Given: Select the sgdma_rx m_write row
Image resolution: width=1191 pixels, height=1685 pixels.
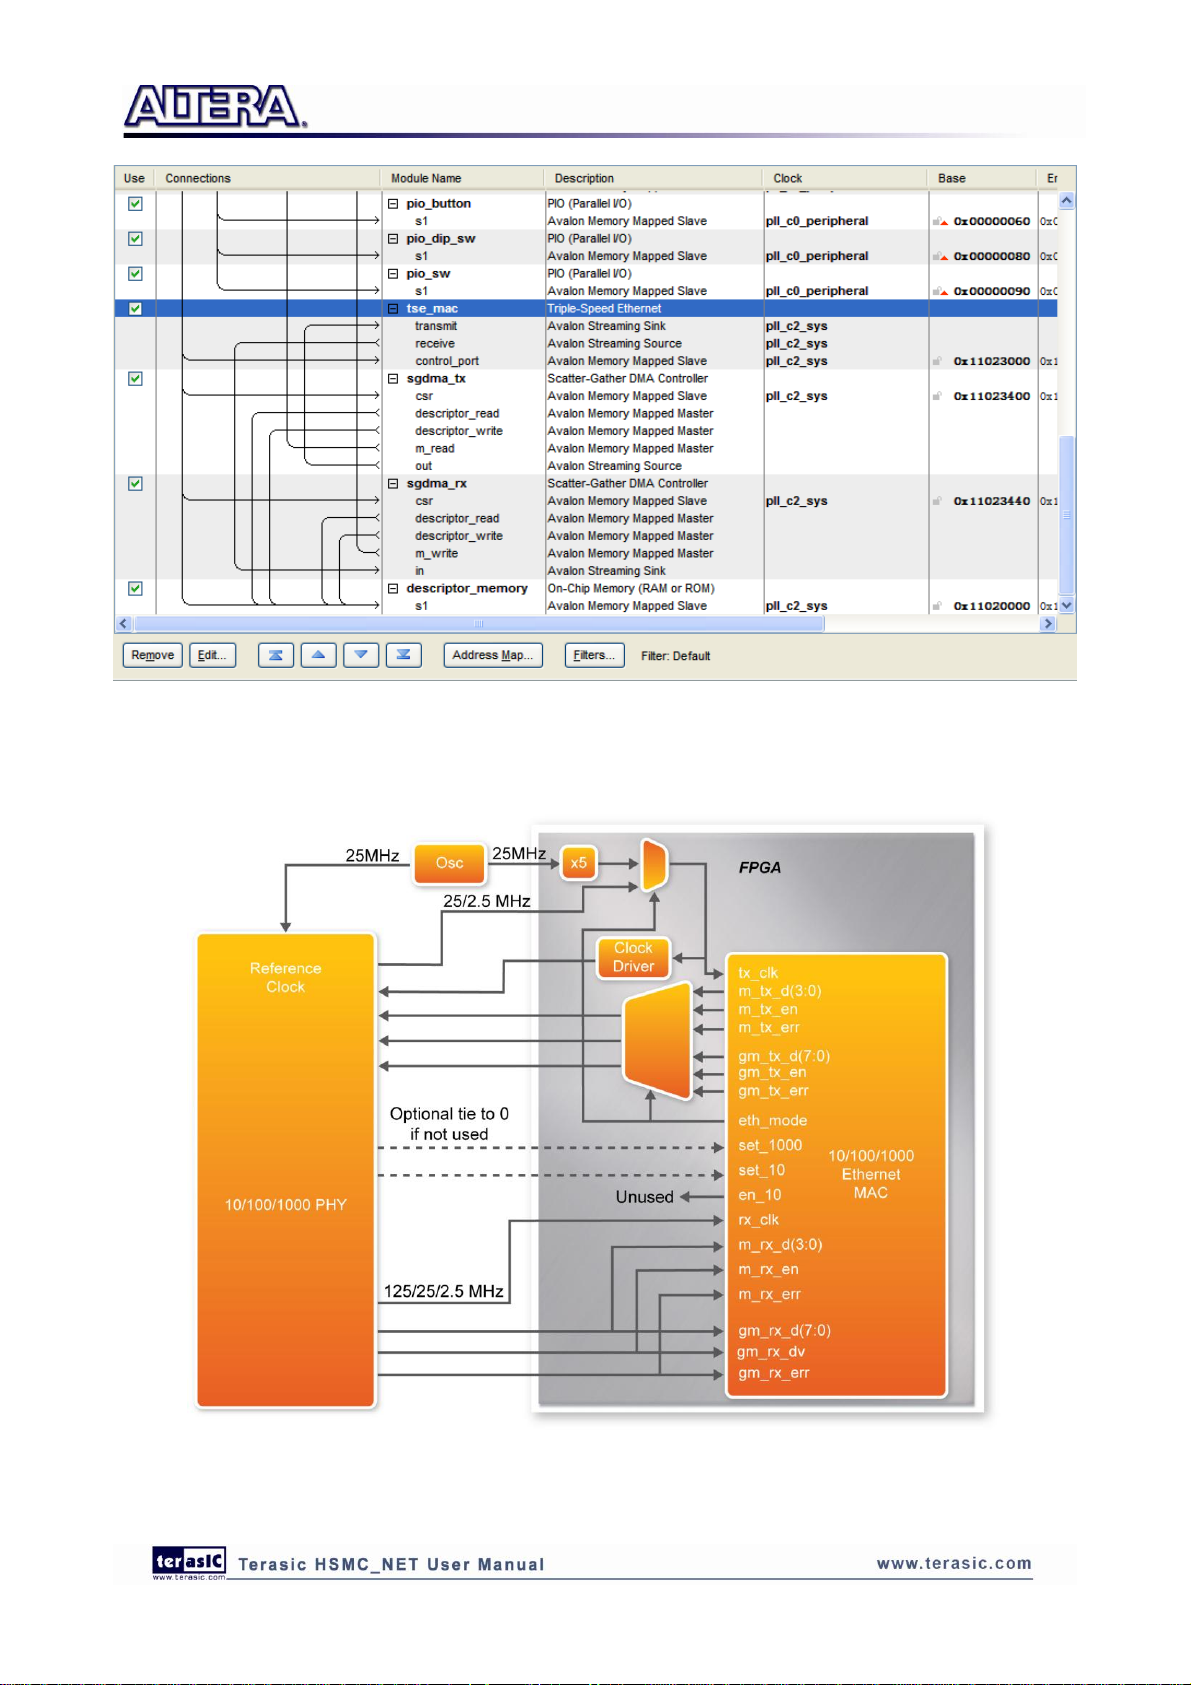Looking at the screenshot, I should [x=586, y=554].
